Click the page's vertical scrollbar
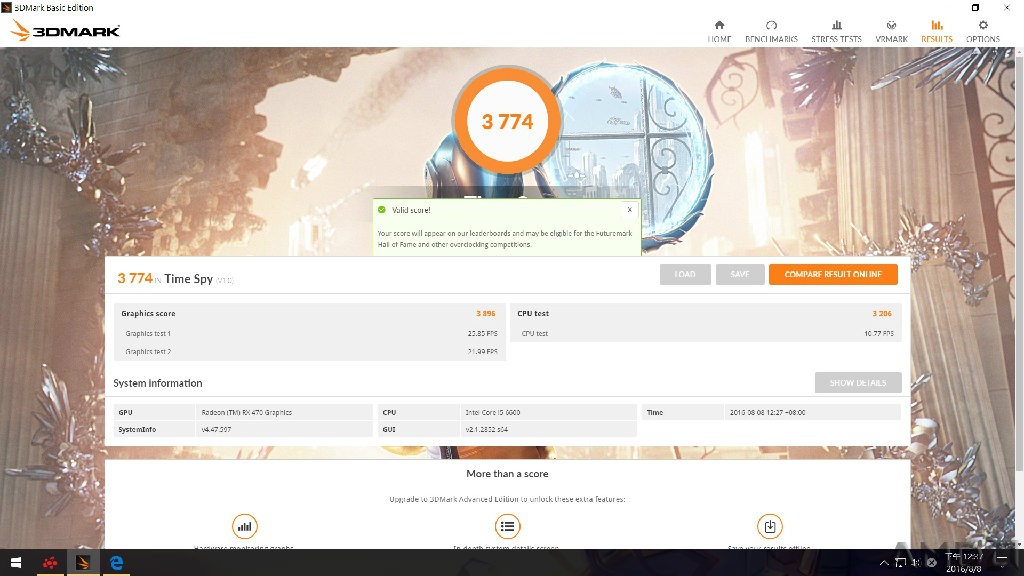Screen dimensions: 1024x576 [1019, 261]
